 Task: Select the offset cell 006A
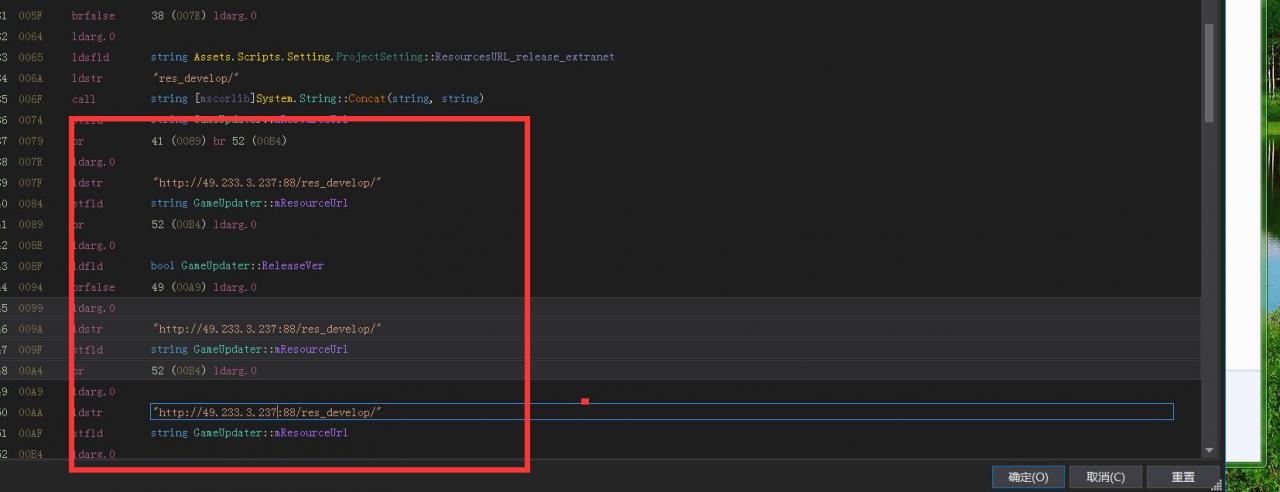[x=31, y=78]
